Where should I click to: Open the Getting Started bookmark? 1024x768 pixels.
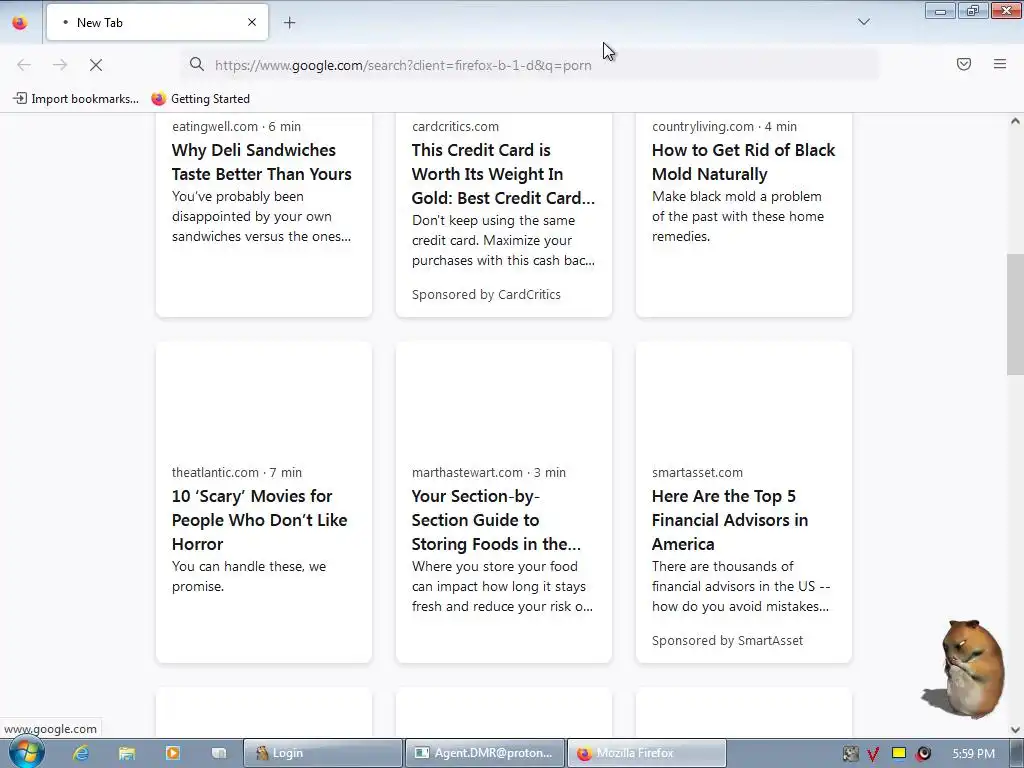[200, 99]
